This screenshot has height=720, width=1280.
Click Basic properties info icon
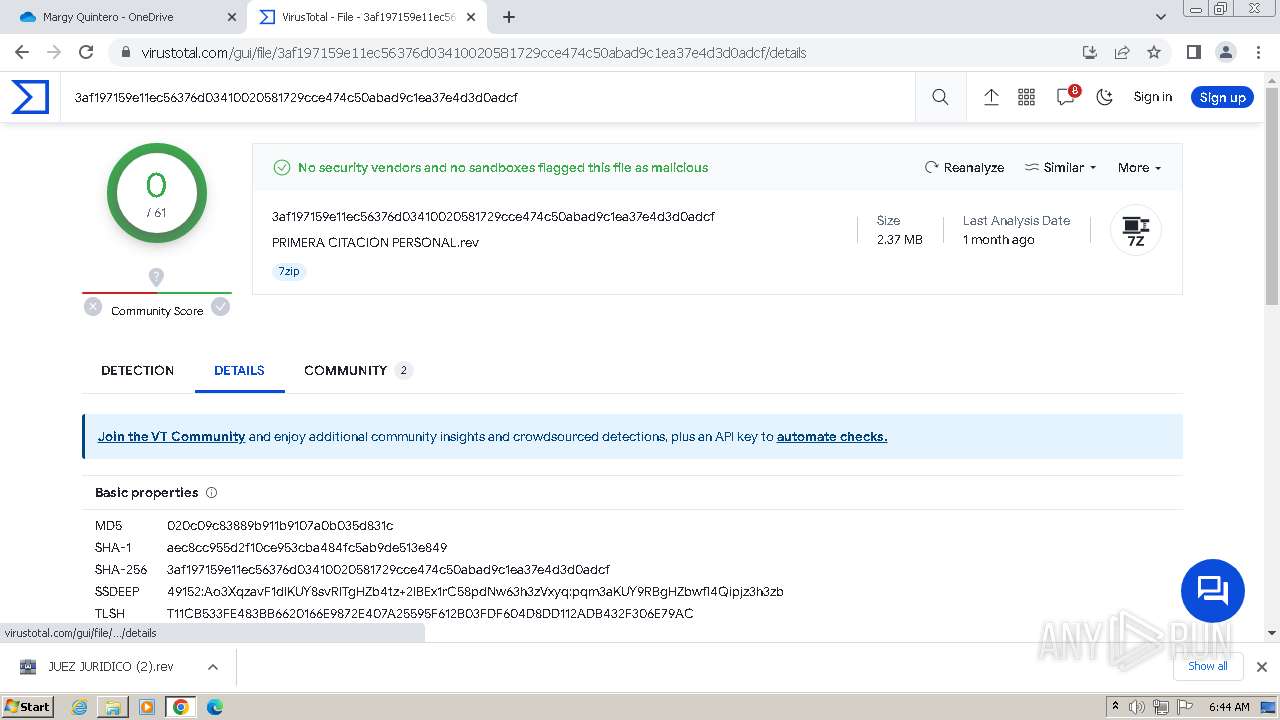click(211, 493)
